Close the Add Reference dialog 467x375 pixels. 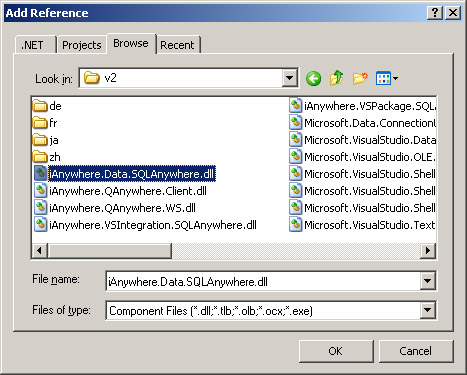pyautogui.click(x=453, y=13)
